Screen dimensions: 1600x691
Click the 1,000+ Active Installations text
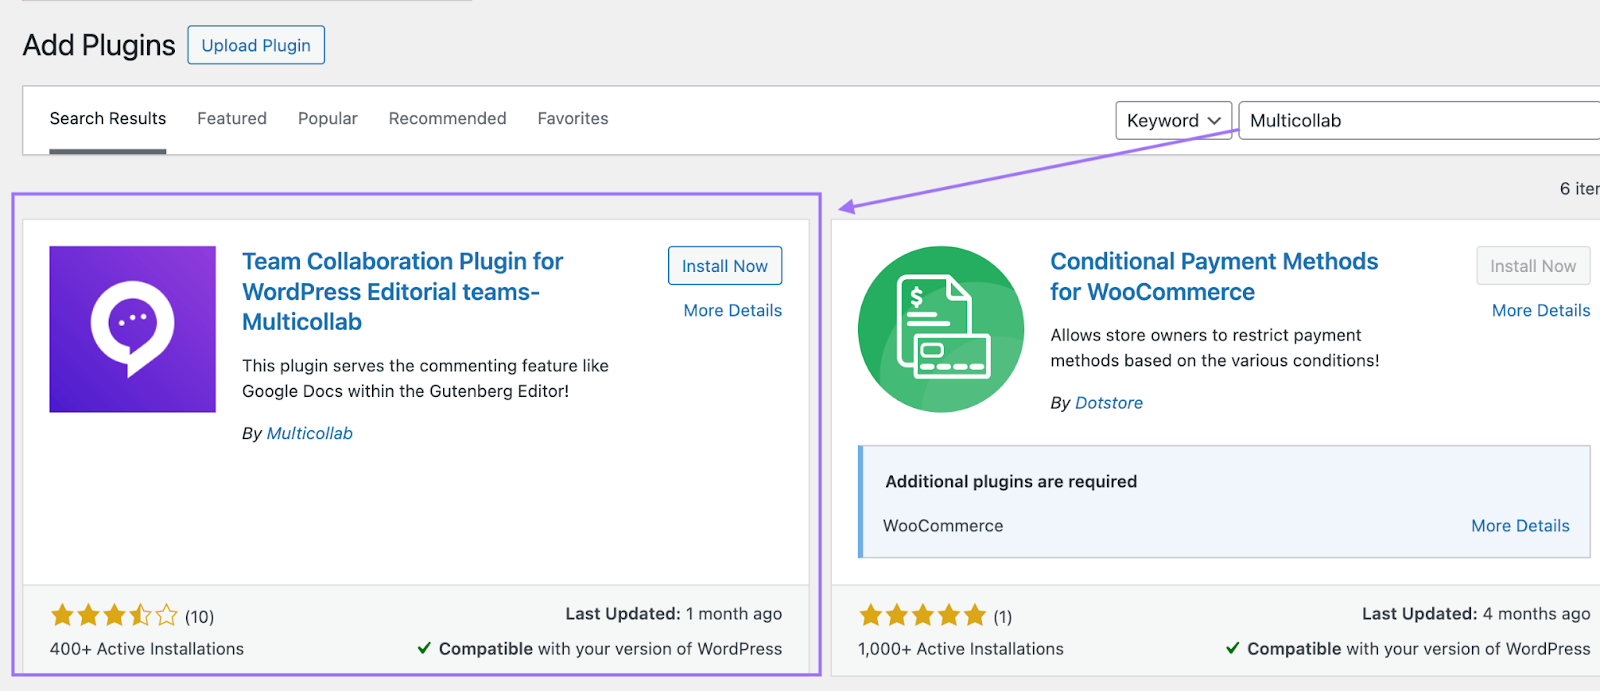961,649
